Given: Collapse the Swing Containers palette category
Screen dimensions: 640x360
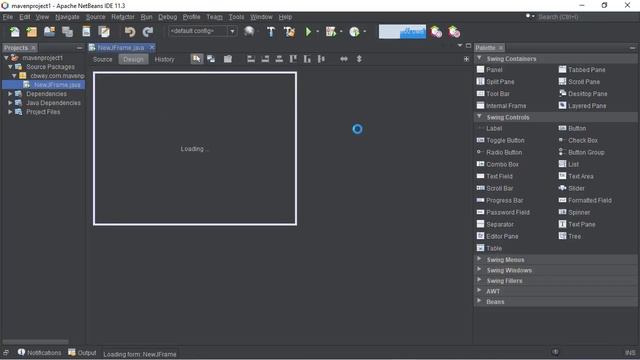Looking at the screenshot, I should coord(480,58).
